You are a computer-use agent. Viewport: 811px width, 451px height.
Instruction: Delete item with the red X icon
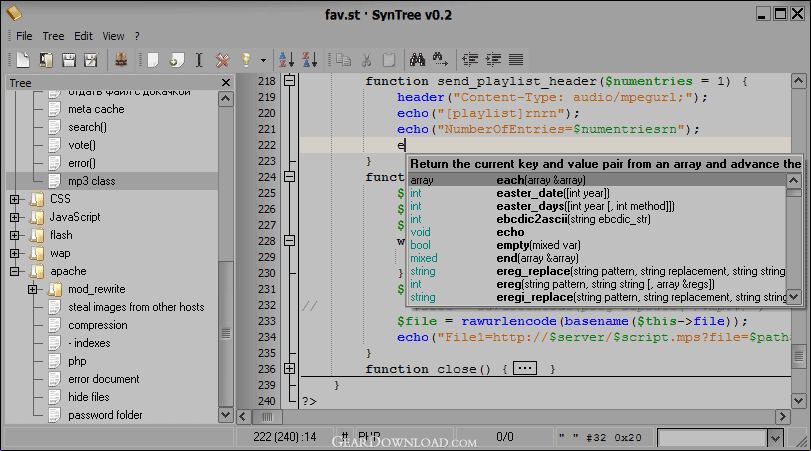click(223, 60)
